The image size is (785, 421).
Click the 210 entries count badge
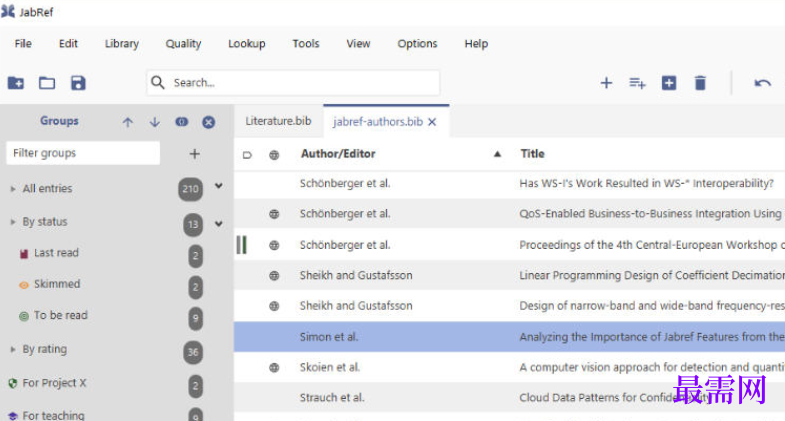click(190, 189)
